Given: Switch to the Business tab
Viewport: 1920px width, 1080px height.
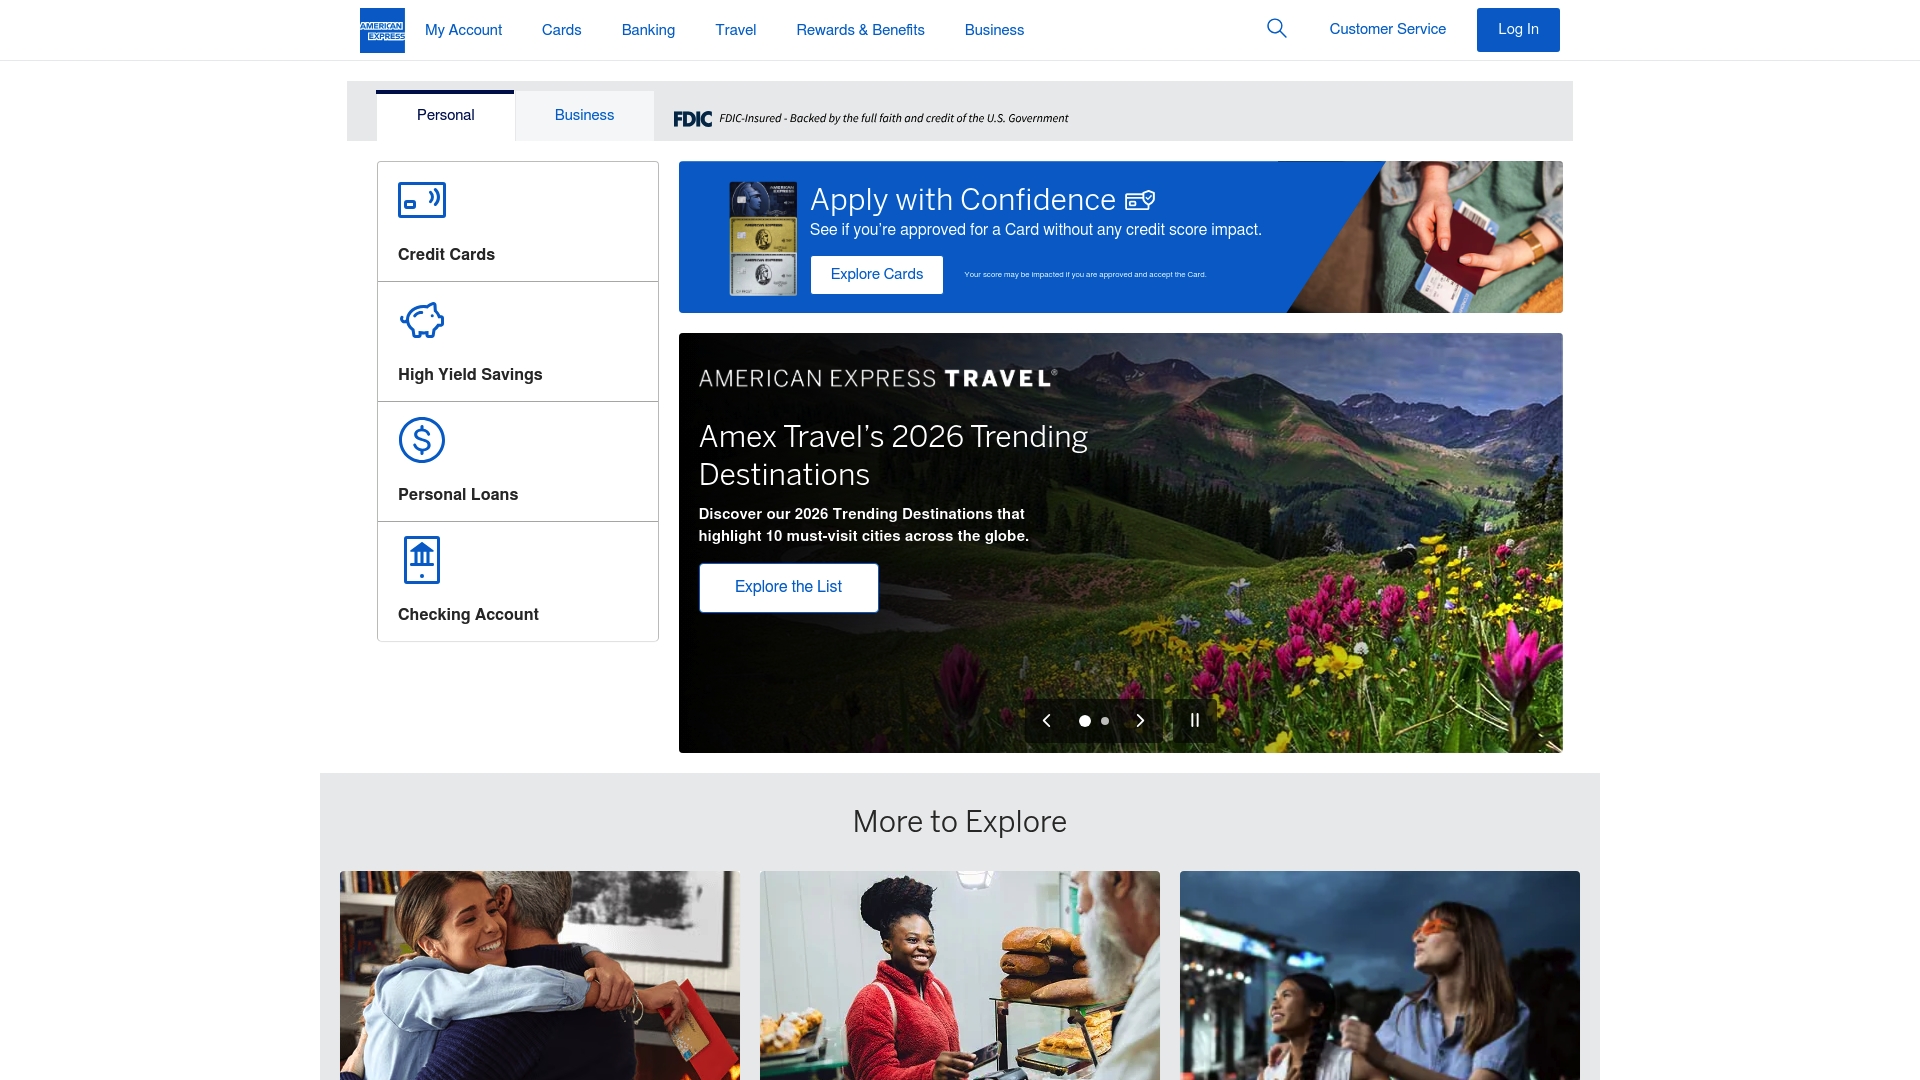Looking at the screenshot, I should coord(583,115).
